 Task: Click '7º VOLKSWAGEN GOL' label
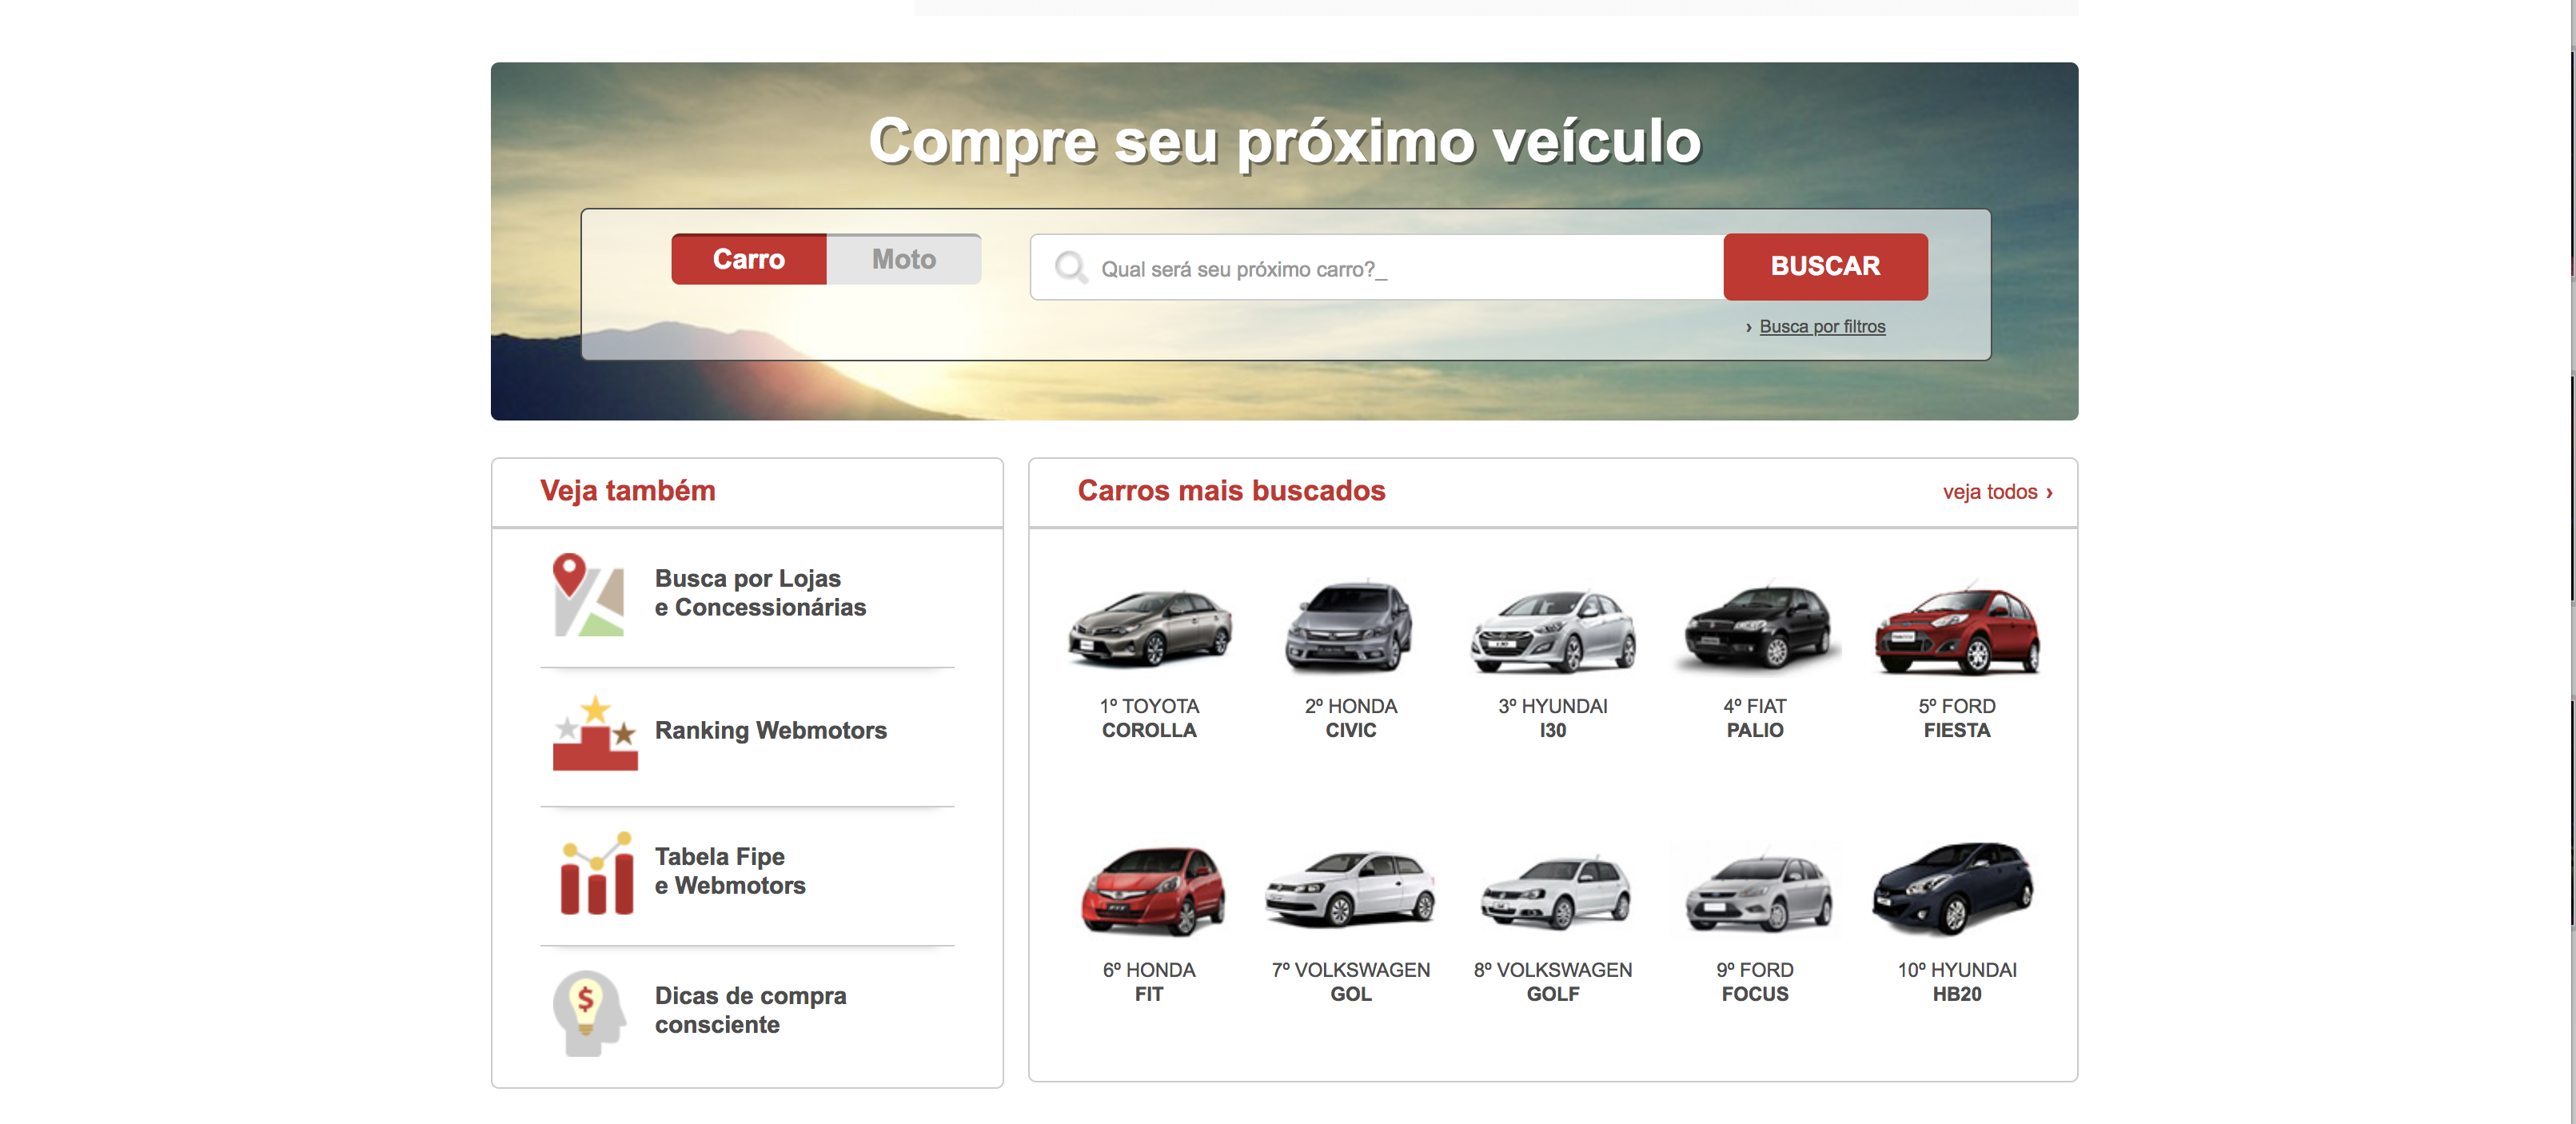[x=1350, y=982]
